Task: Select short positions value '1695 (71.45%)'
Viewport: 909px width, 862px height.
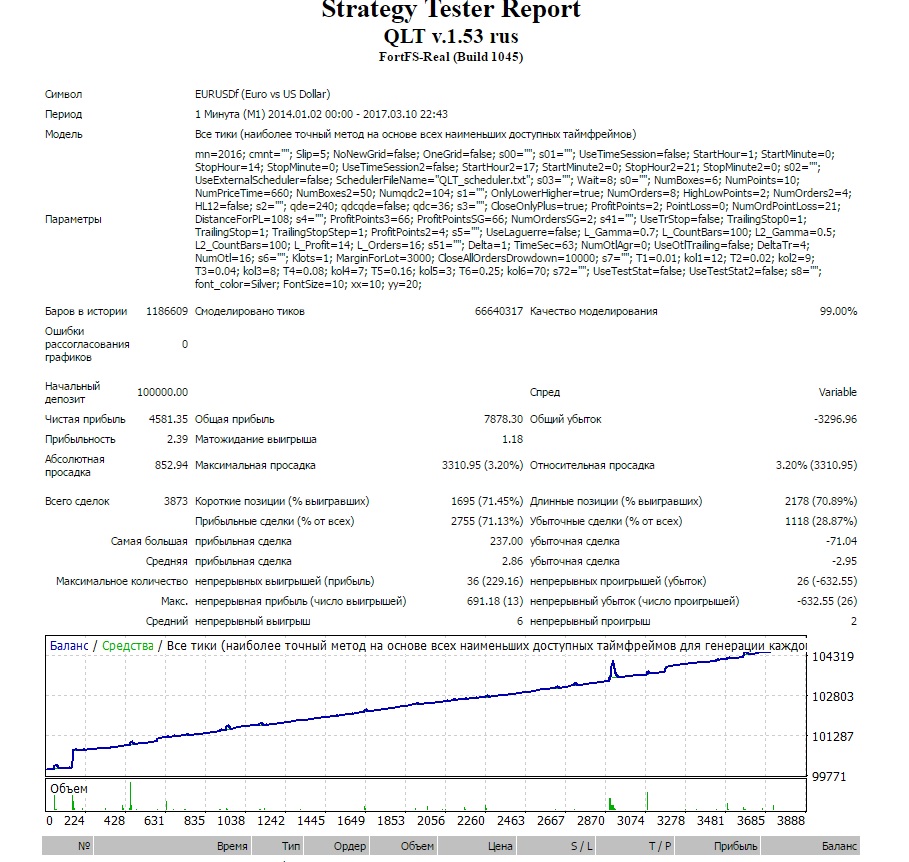Action: click(487, 501)
